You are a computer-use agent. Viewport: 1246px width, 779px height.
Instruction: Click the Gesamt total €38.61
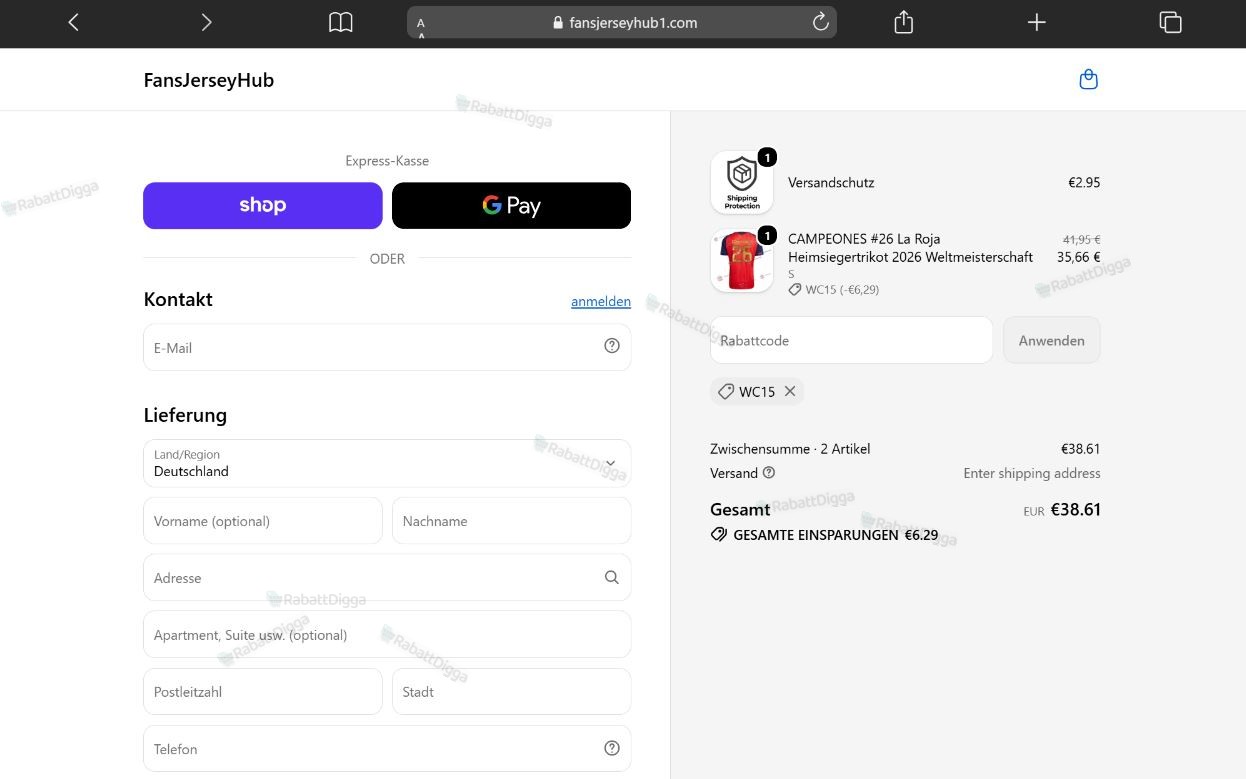(1076, 509)
